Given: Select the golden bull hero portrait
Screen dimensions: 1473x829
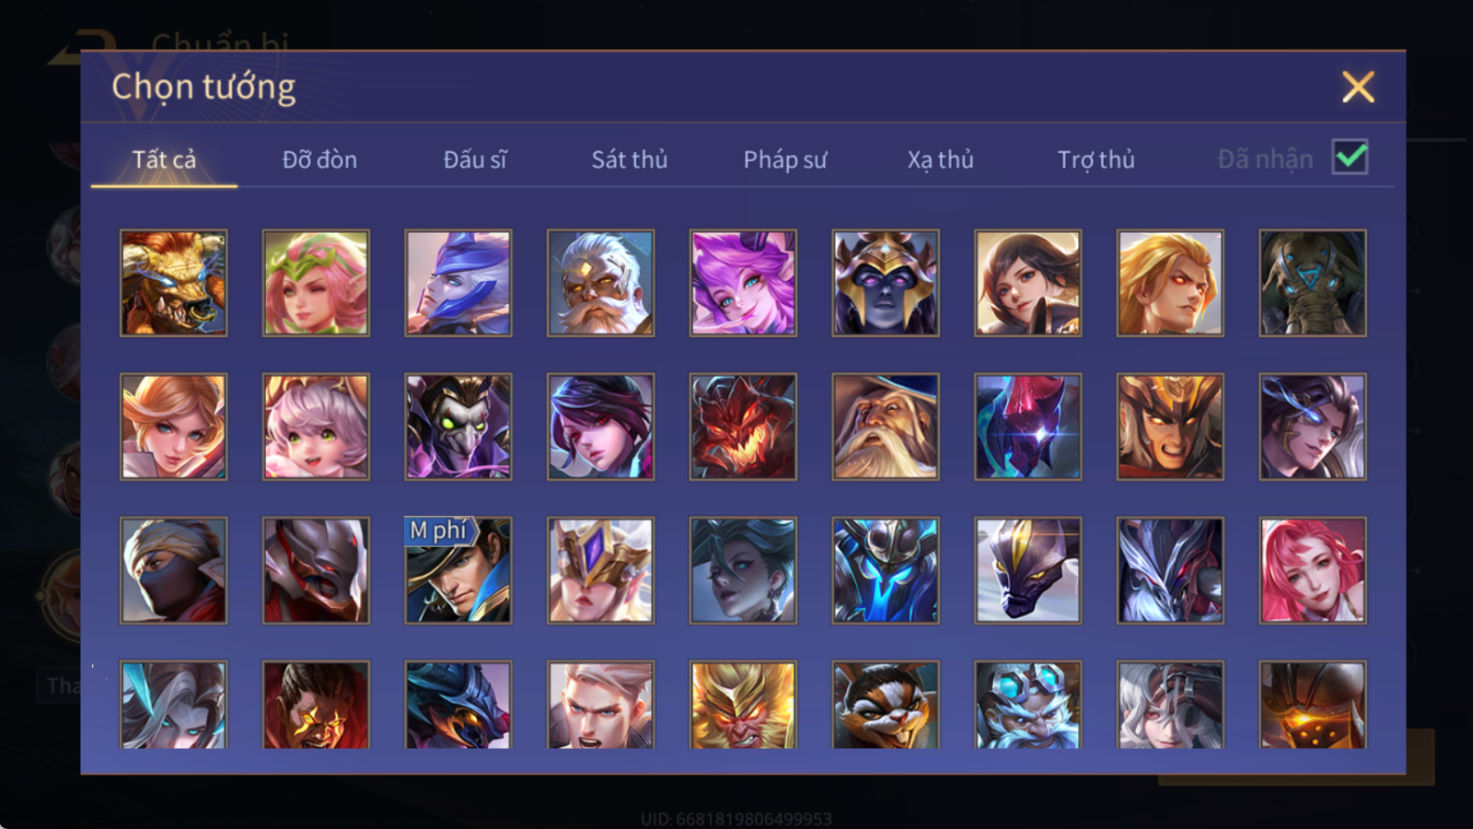Looking at the screenshot, I should point(174,283).
